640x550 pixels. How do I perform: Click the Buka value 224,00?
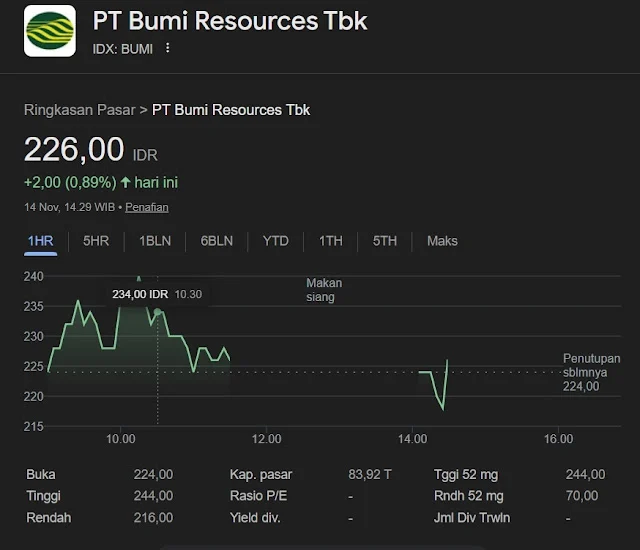coord(153,475)
